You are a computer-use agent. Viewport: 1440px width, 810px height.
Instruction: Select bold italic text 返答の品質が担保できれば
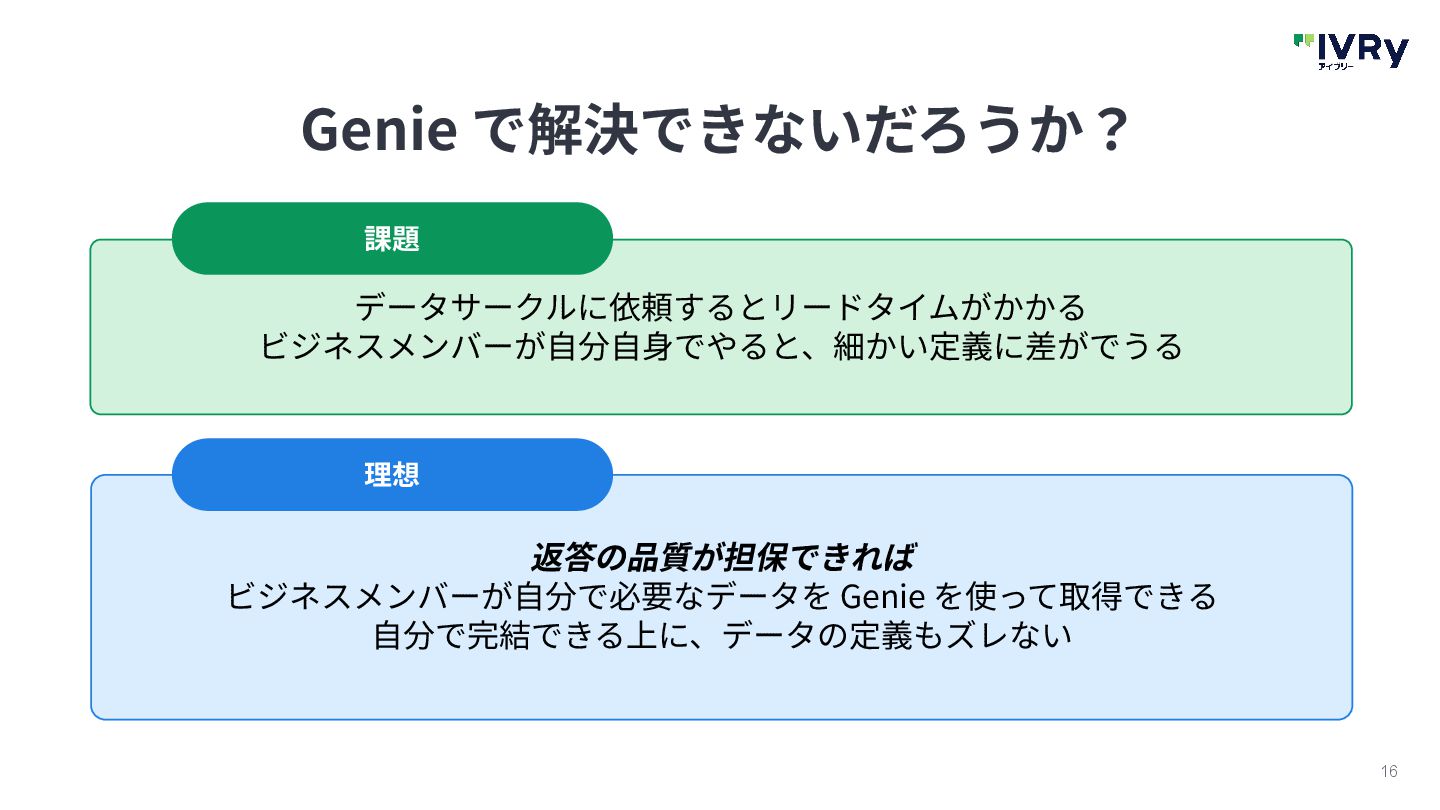(723, 556)
